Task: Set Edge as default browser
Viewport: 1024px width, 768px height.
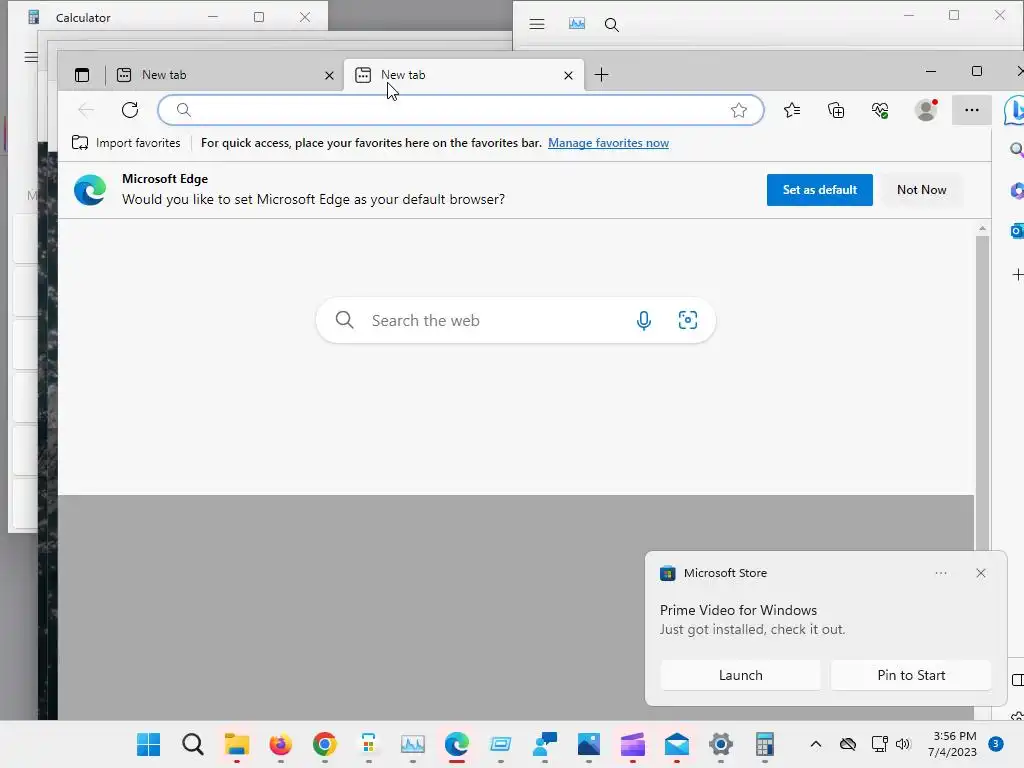Action: tap(820, 190)
